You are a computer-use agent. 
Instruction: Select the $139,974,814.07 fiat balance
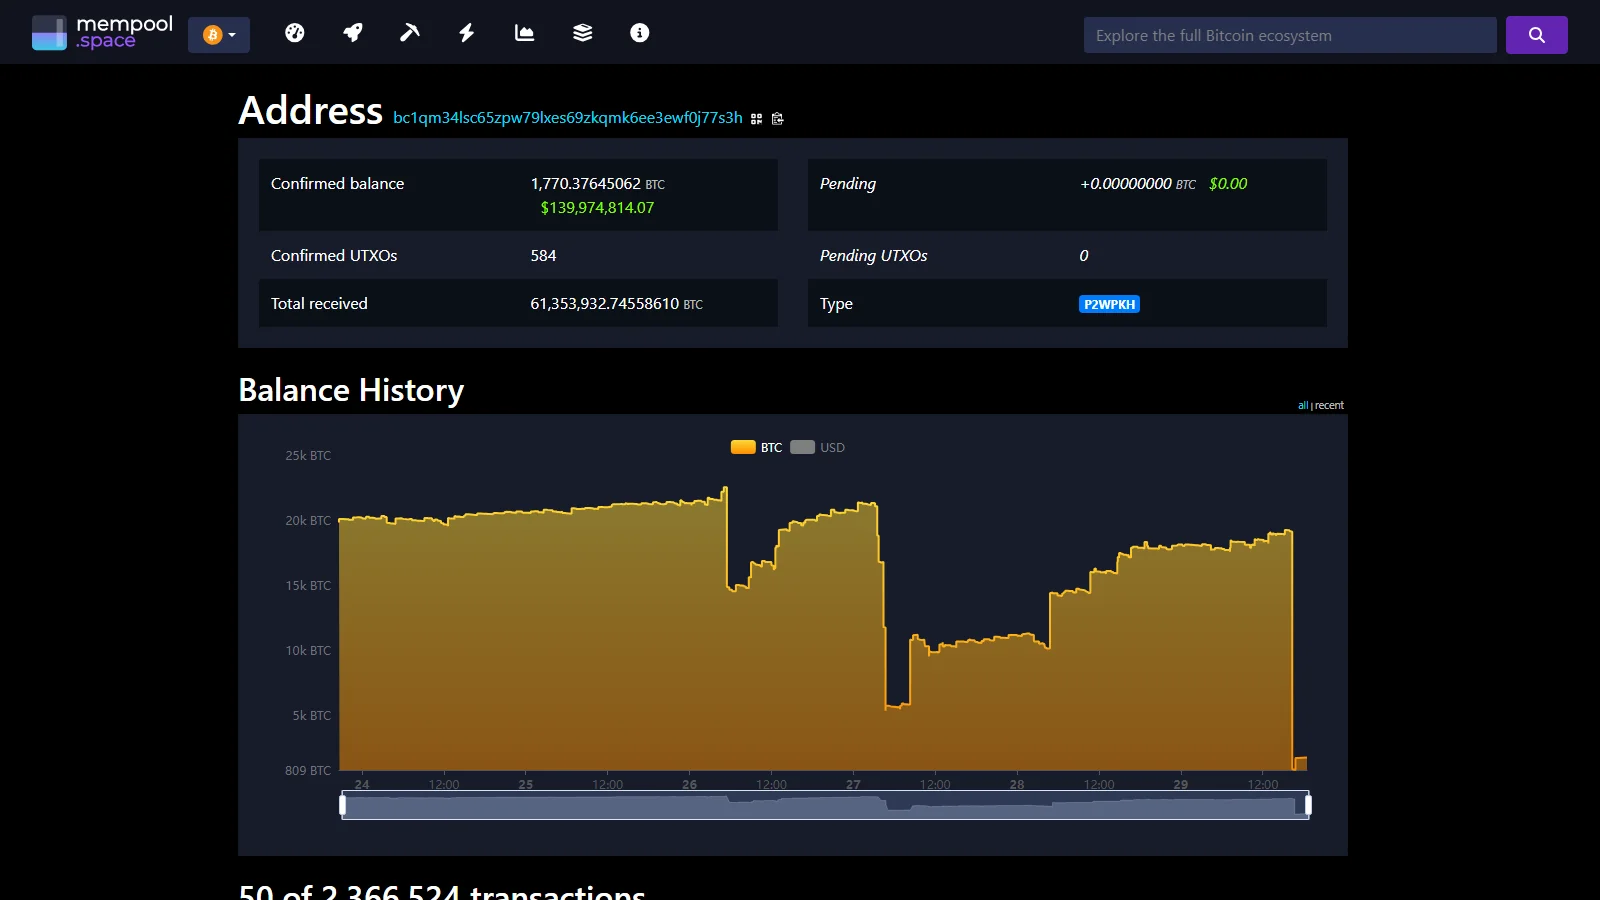(x=597, y=208)
